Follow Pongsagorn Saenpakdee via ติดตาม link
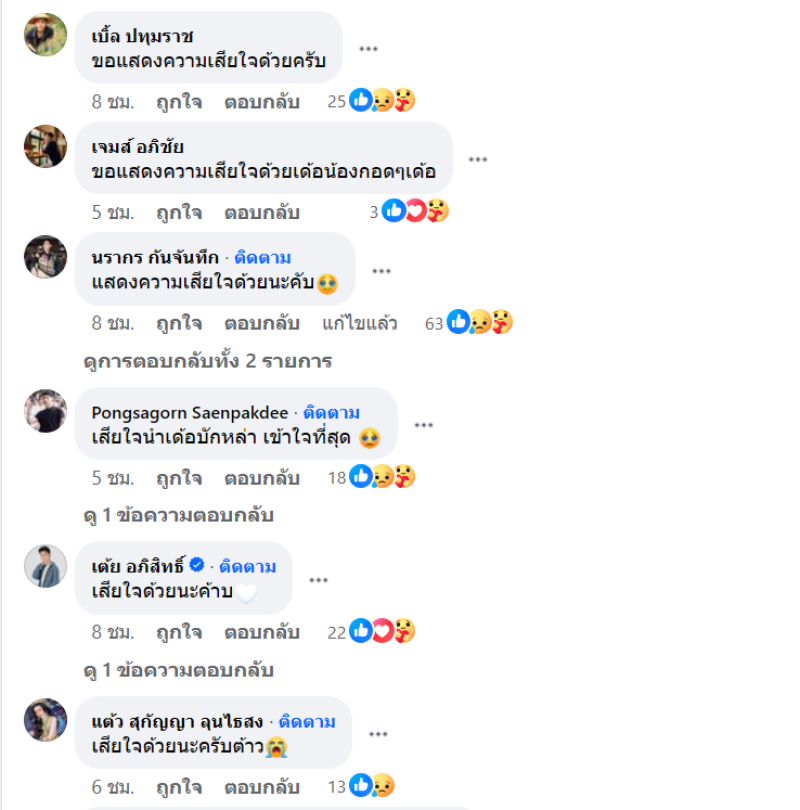 (331, 412)
